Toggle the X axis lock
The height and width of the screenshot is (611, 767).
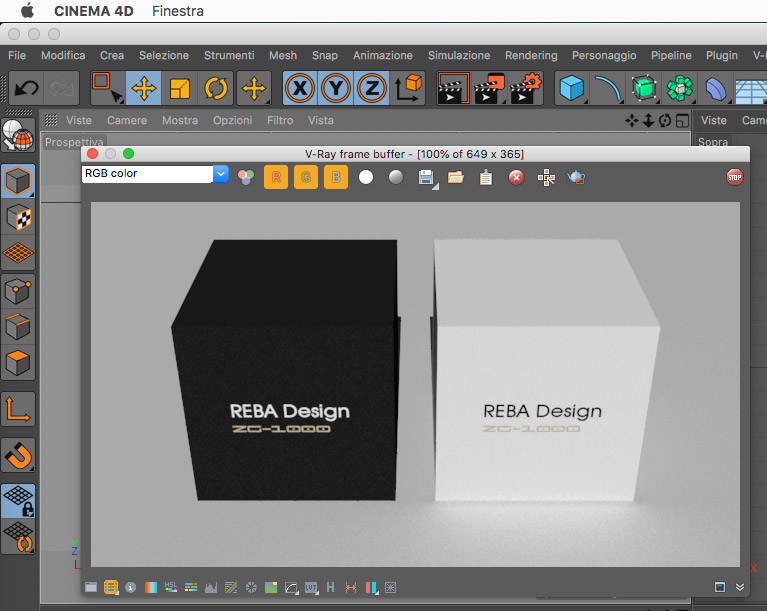[300, 88]
